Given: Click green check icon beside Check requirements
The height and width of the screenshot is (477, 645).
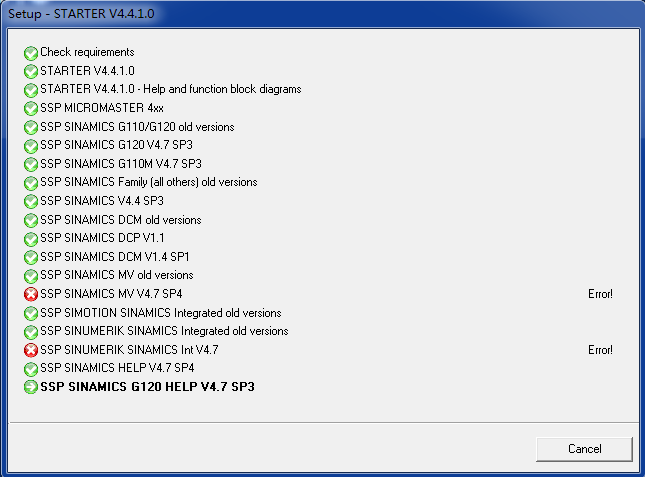Looking at the screenshot, I should [x=31, y=52].
